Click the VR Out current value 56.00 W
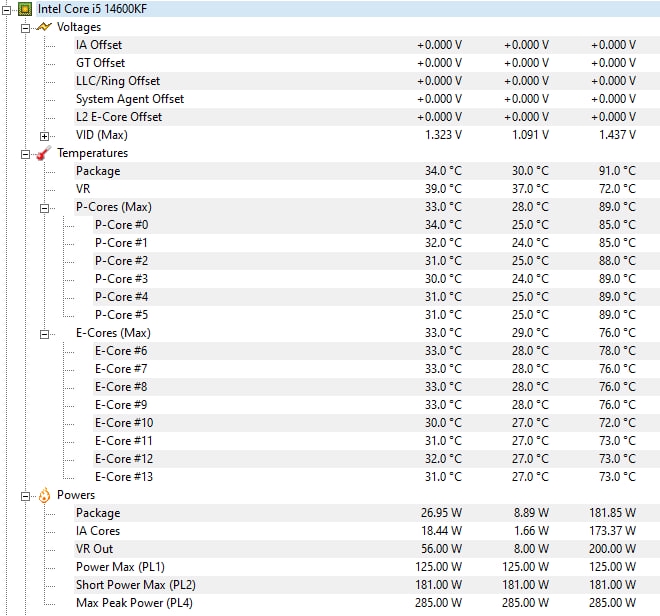Image resolution: width=660 pixels, height=616 pixels. pyautogui.click(x=441, y=549)
